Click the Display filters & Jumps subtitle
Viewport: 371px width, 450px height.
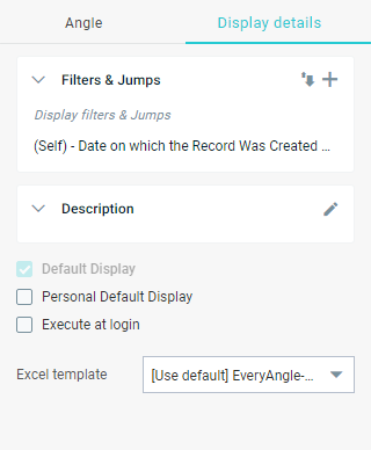103,115
